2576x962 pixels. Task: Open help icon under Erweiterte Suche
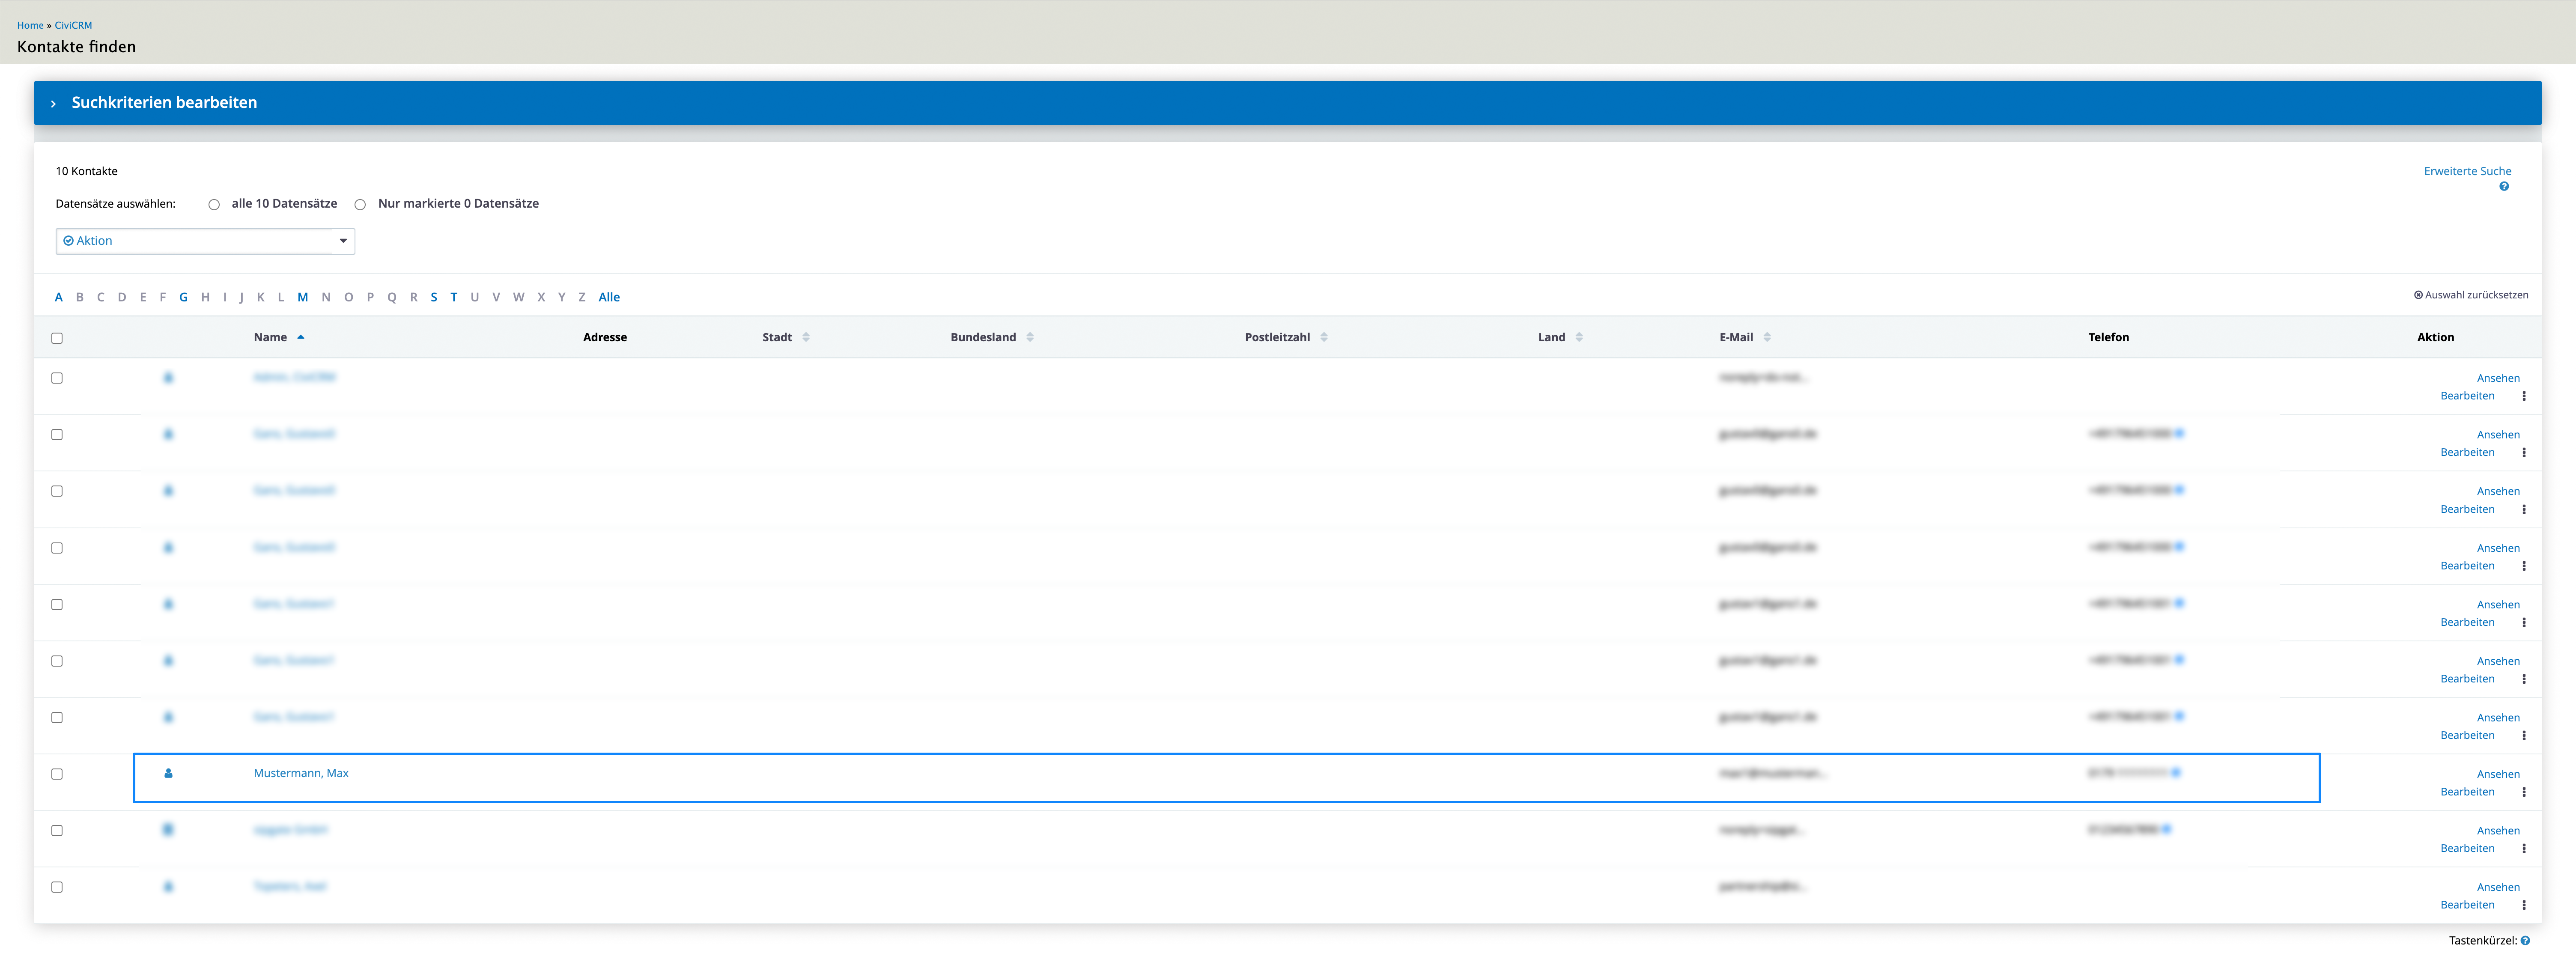[x=2504, y=187]
